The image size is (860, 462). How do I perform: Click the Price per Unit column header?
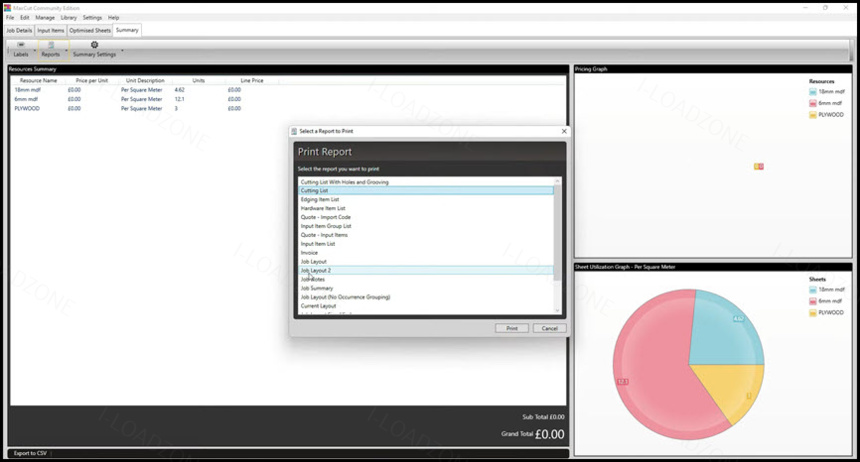point(92,80)
